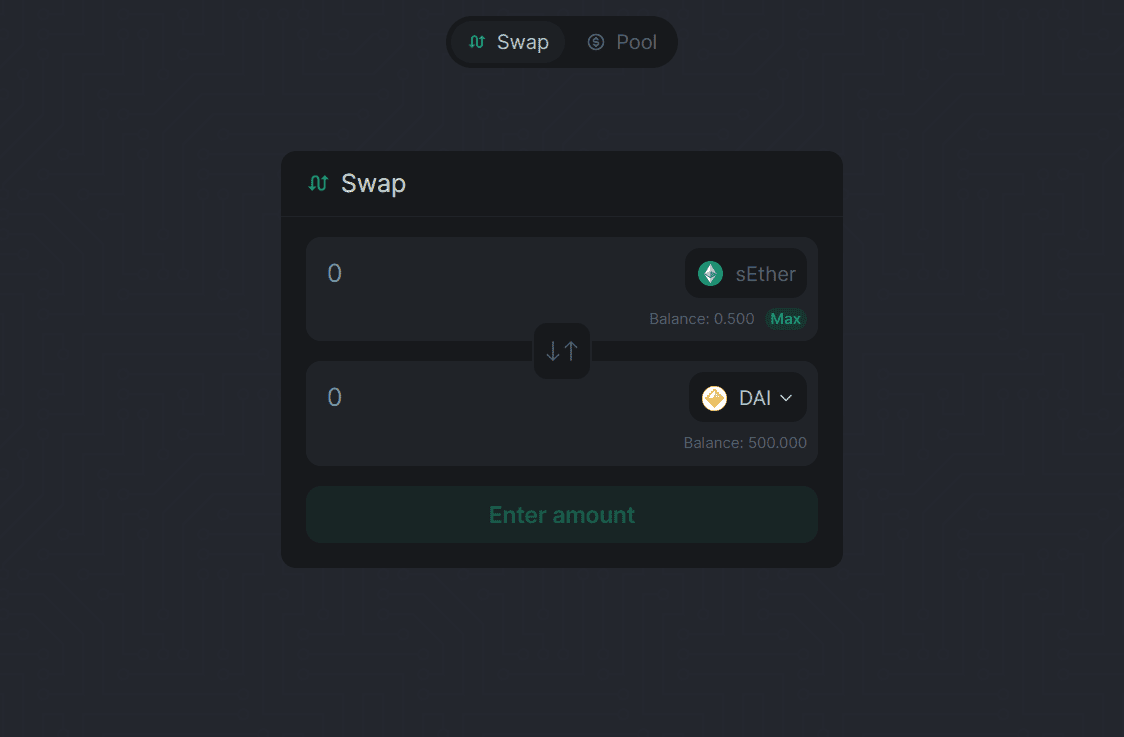1124x737 pixels.
Task: Click the DAI balance label
Action: point(745,442)
